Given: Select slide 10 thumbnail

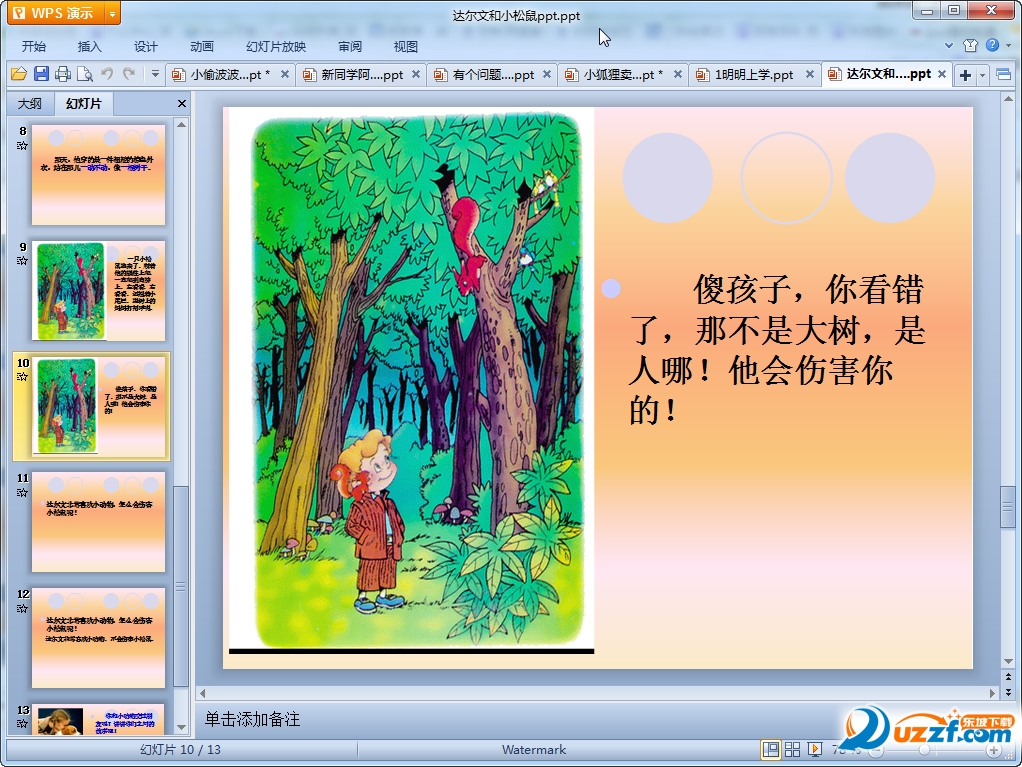Looking at the screenshot, I should [98, 406].
